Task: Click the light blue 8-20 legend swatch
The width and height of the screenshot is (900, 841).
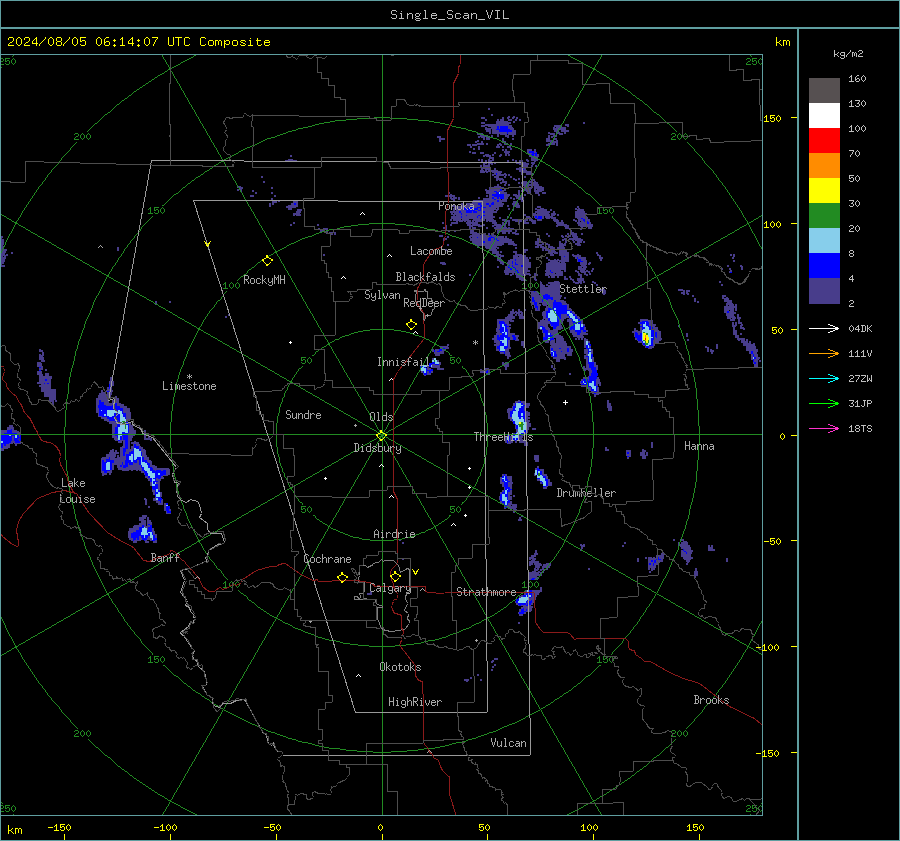Action: pyautogui.click(x=824, y=241)
